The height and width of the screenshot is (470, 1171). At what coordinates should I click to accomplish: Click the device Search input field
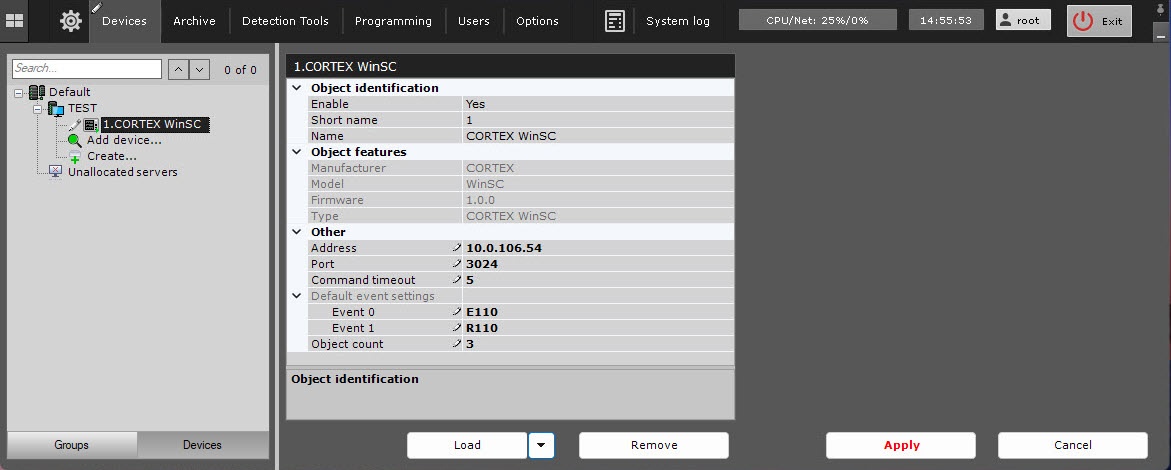pos(86,69)
